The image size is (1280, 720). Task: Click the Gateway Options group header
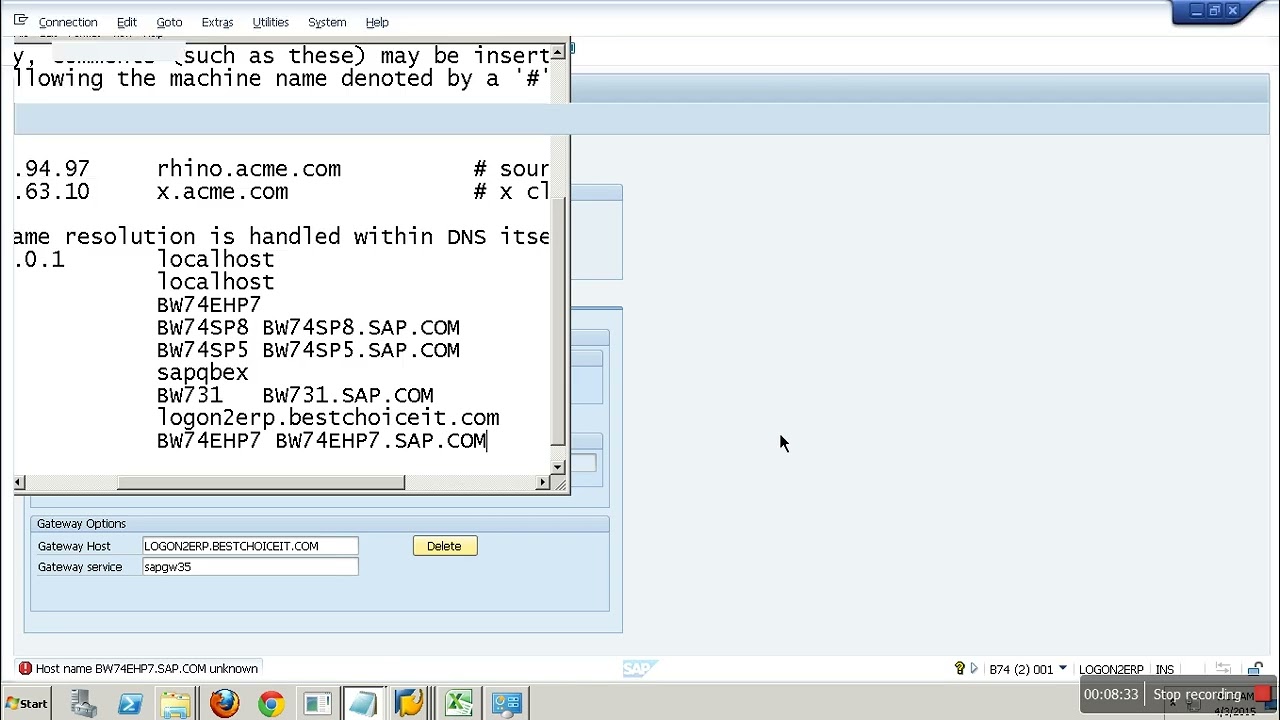[319, 524]
